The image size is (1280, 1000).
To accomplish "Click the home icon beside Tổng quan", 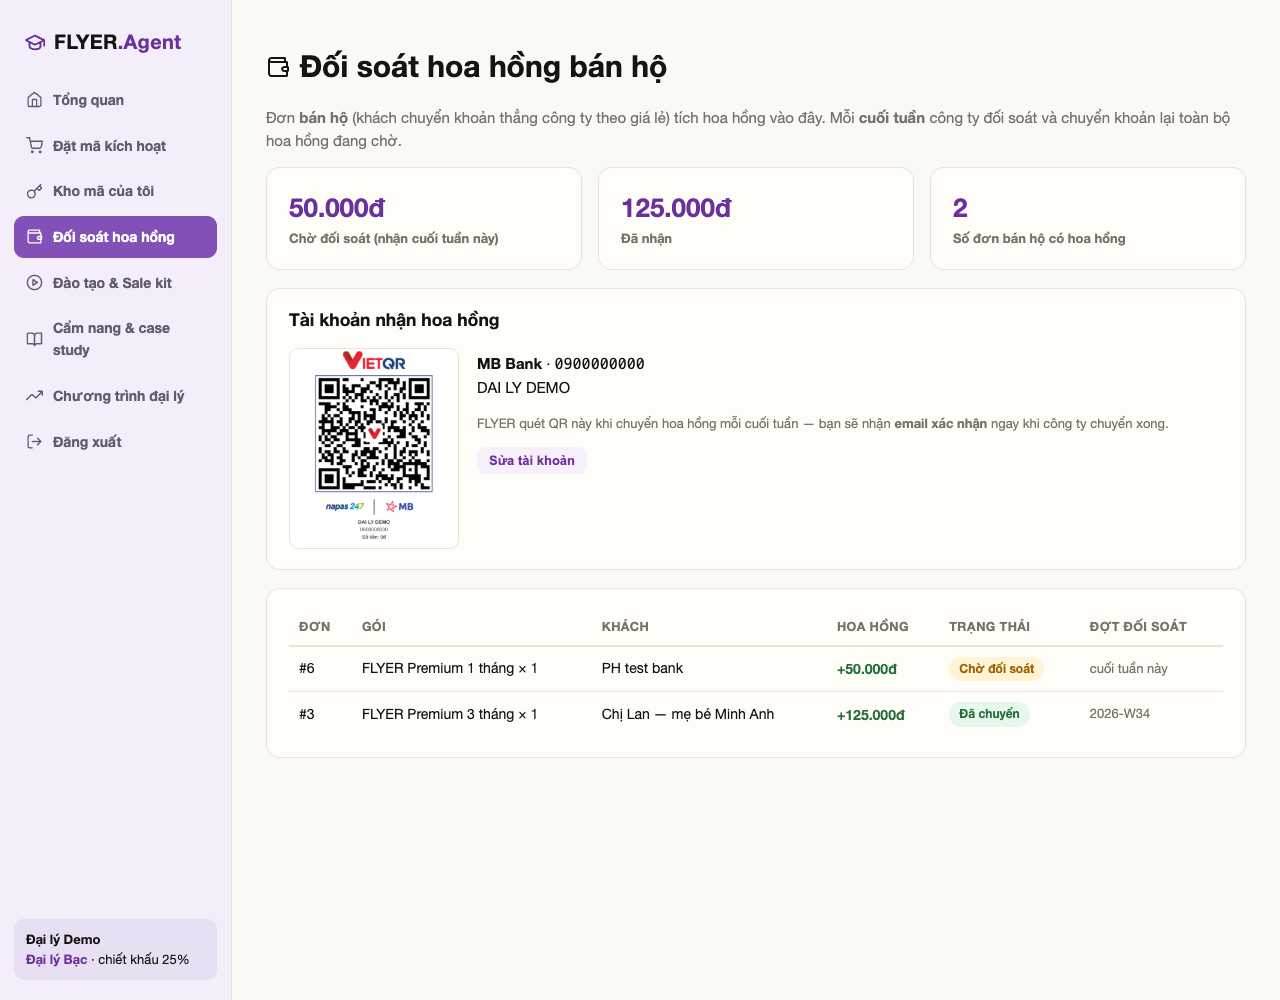I will click(x=34, y=100).
